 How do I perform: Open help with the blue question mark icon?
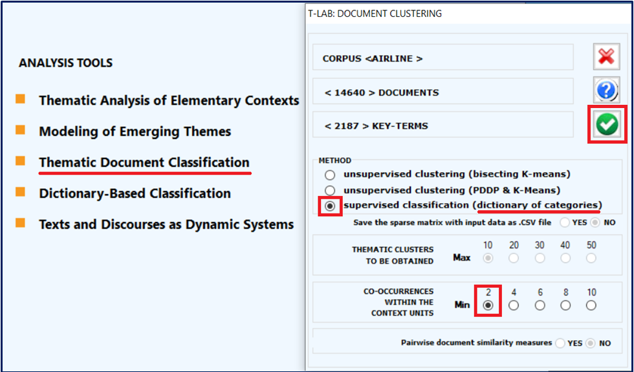[x=607, y=90]
